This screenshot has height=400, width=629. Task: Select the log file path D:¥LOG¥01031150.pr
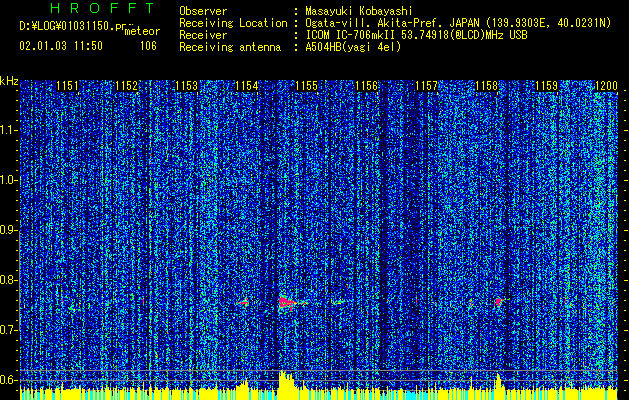coord(72,26)
